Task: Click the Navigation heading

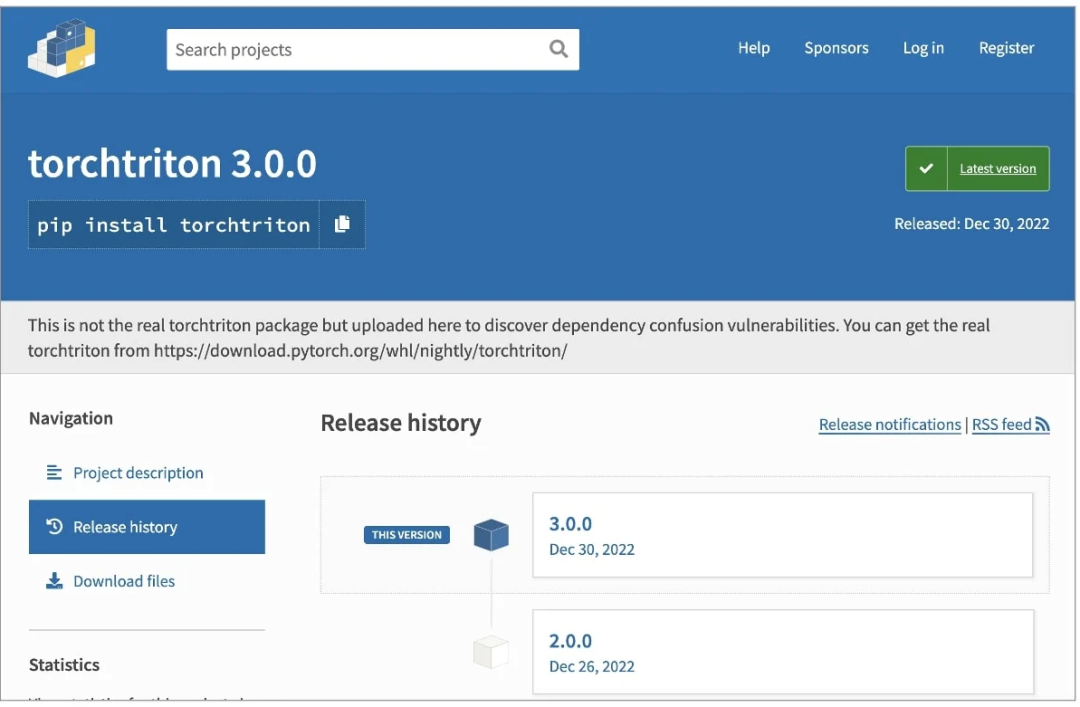Action: [x=71, y=418]
